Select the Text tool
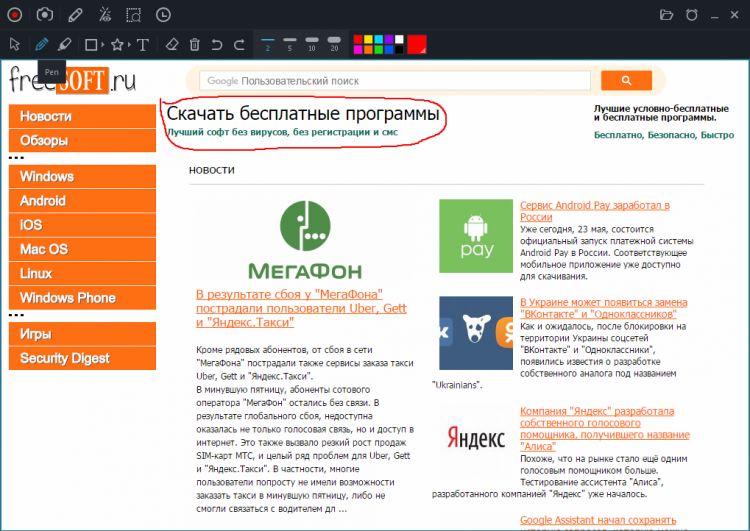 pos(143,45)
